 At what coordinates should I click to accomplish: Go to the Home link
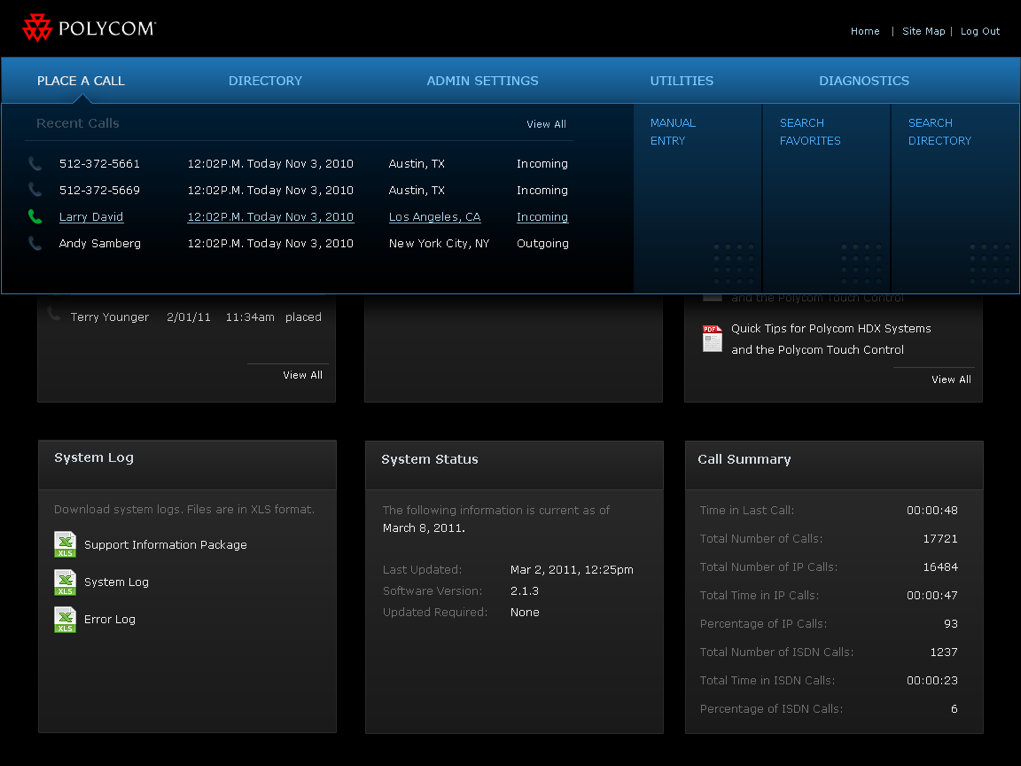pos(865,31)
